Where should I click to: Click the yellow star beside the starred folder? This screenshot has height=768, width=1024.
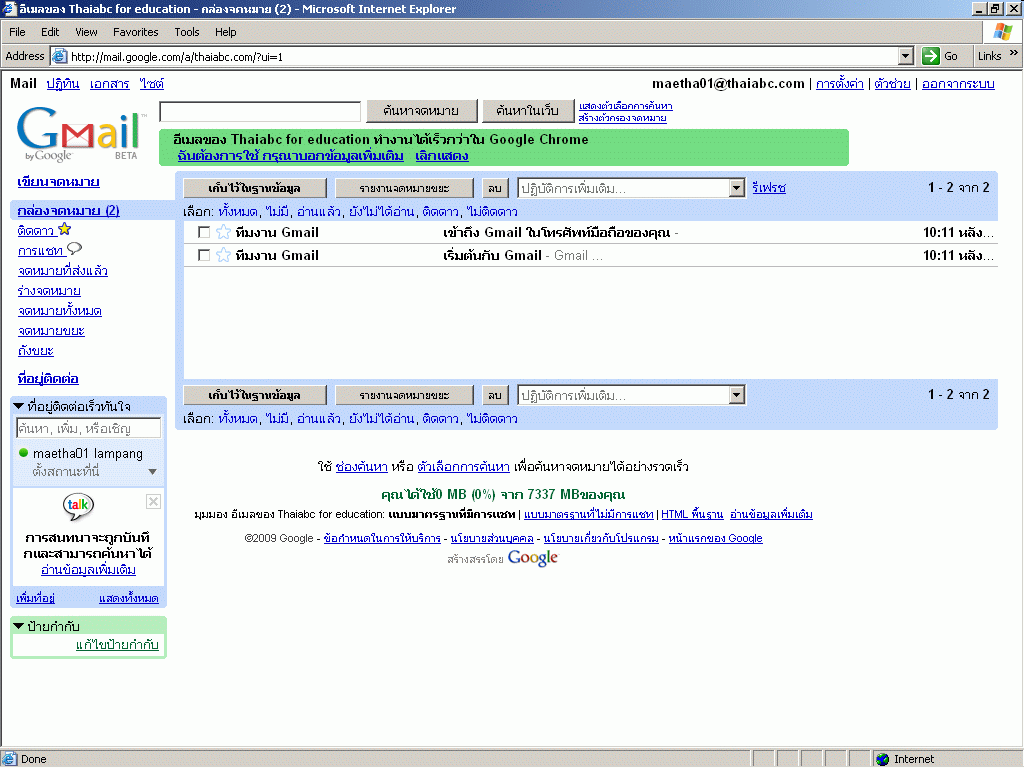tap(65, 230)
